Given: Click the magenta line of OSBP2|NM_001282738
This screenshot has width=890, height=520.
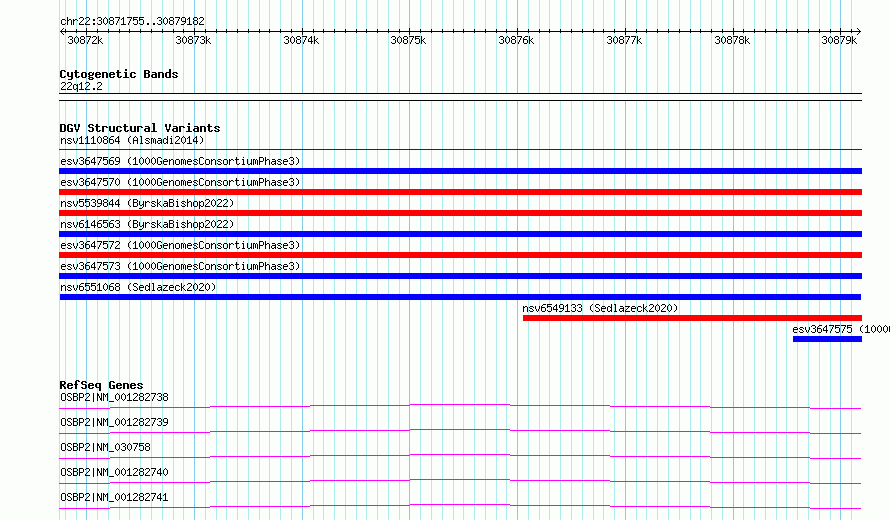Looking at the screenshot, I should [460, 406].
